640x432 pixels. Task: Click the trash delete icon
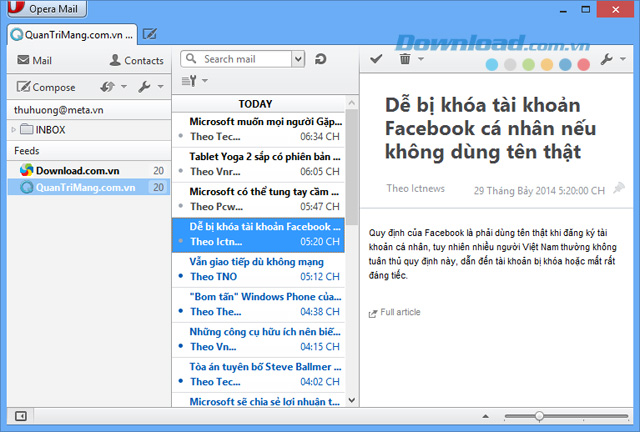tap(405, 59)
